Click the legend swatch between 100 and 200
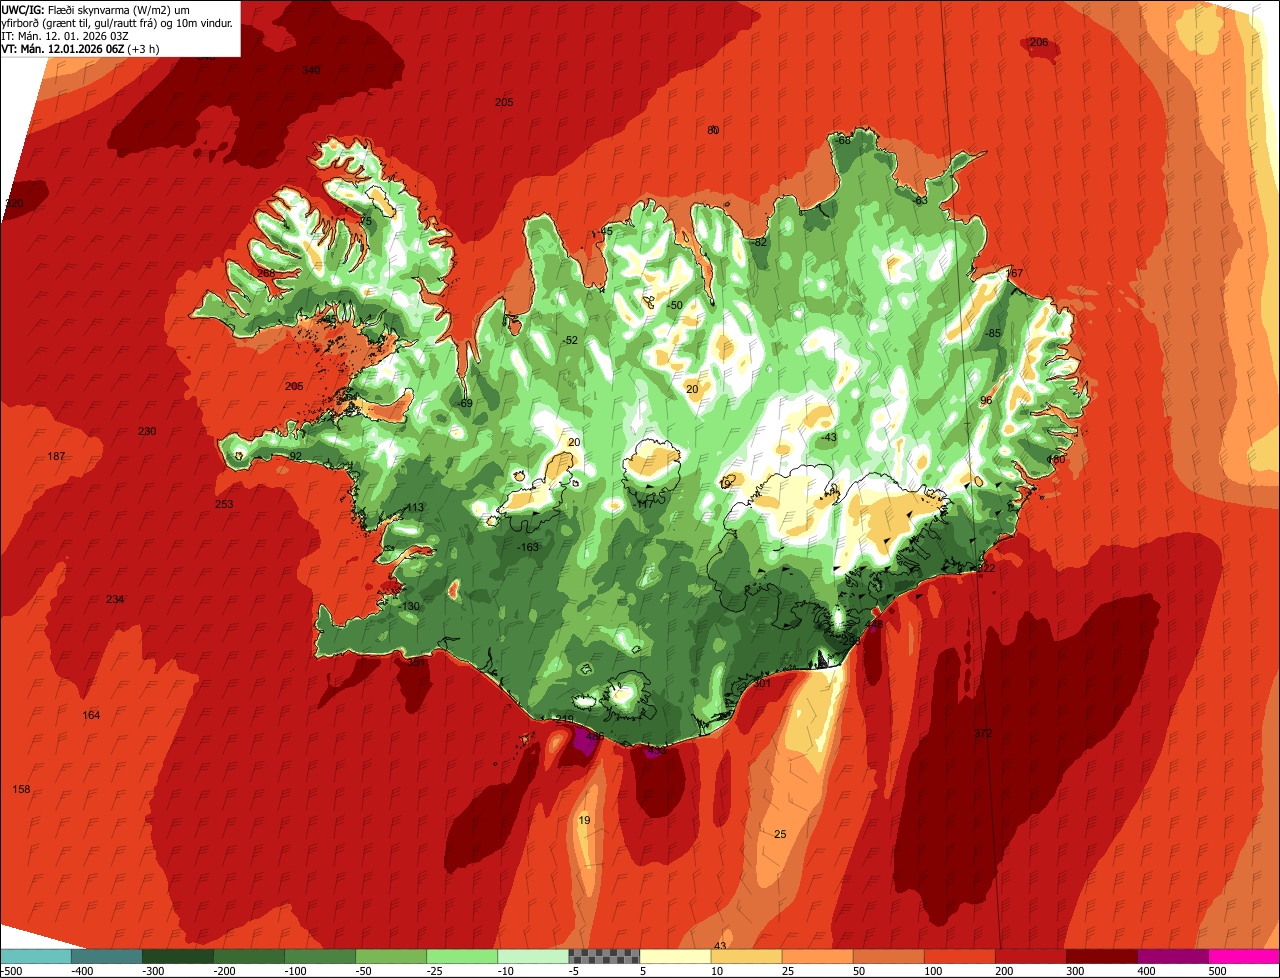This screenshot has width=1280, height=978. point(959,955)
